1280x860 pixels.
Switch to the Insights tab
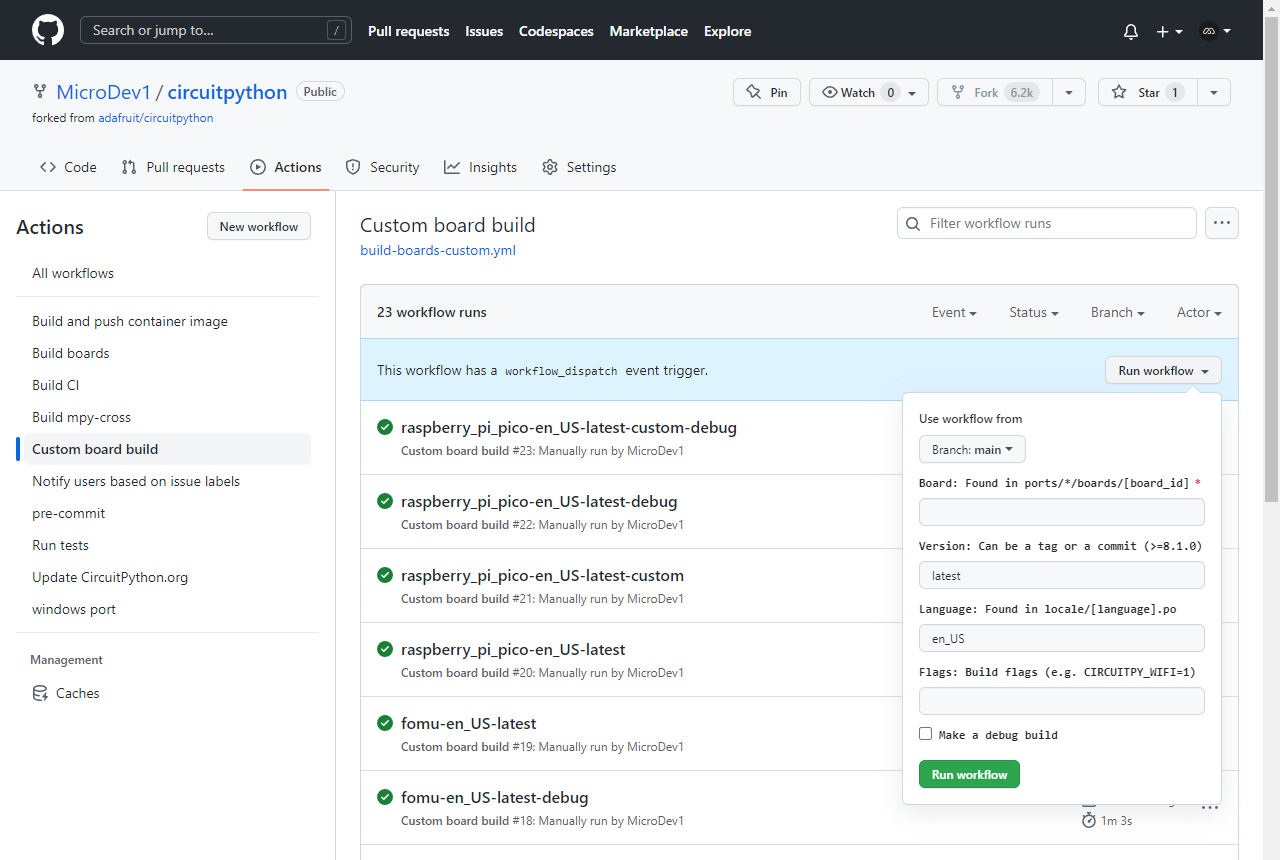pos(480,167)
